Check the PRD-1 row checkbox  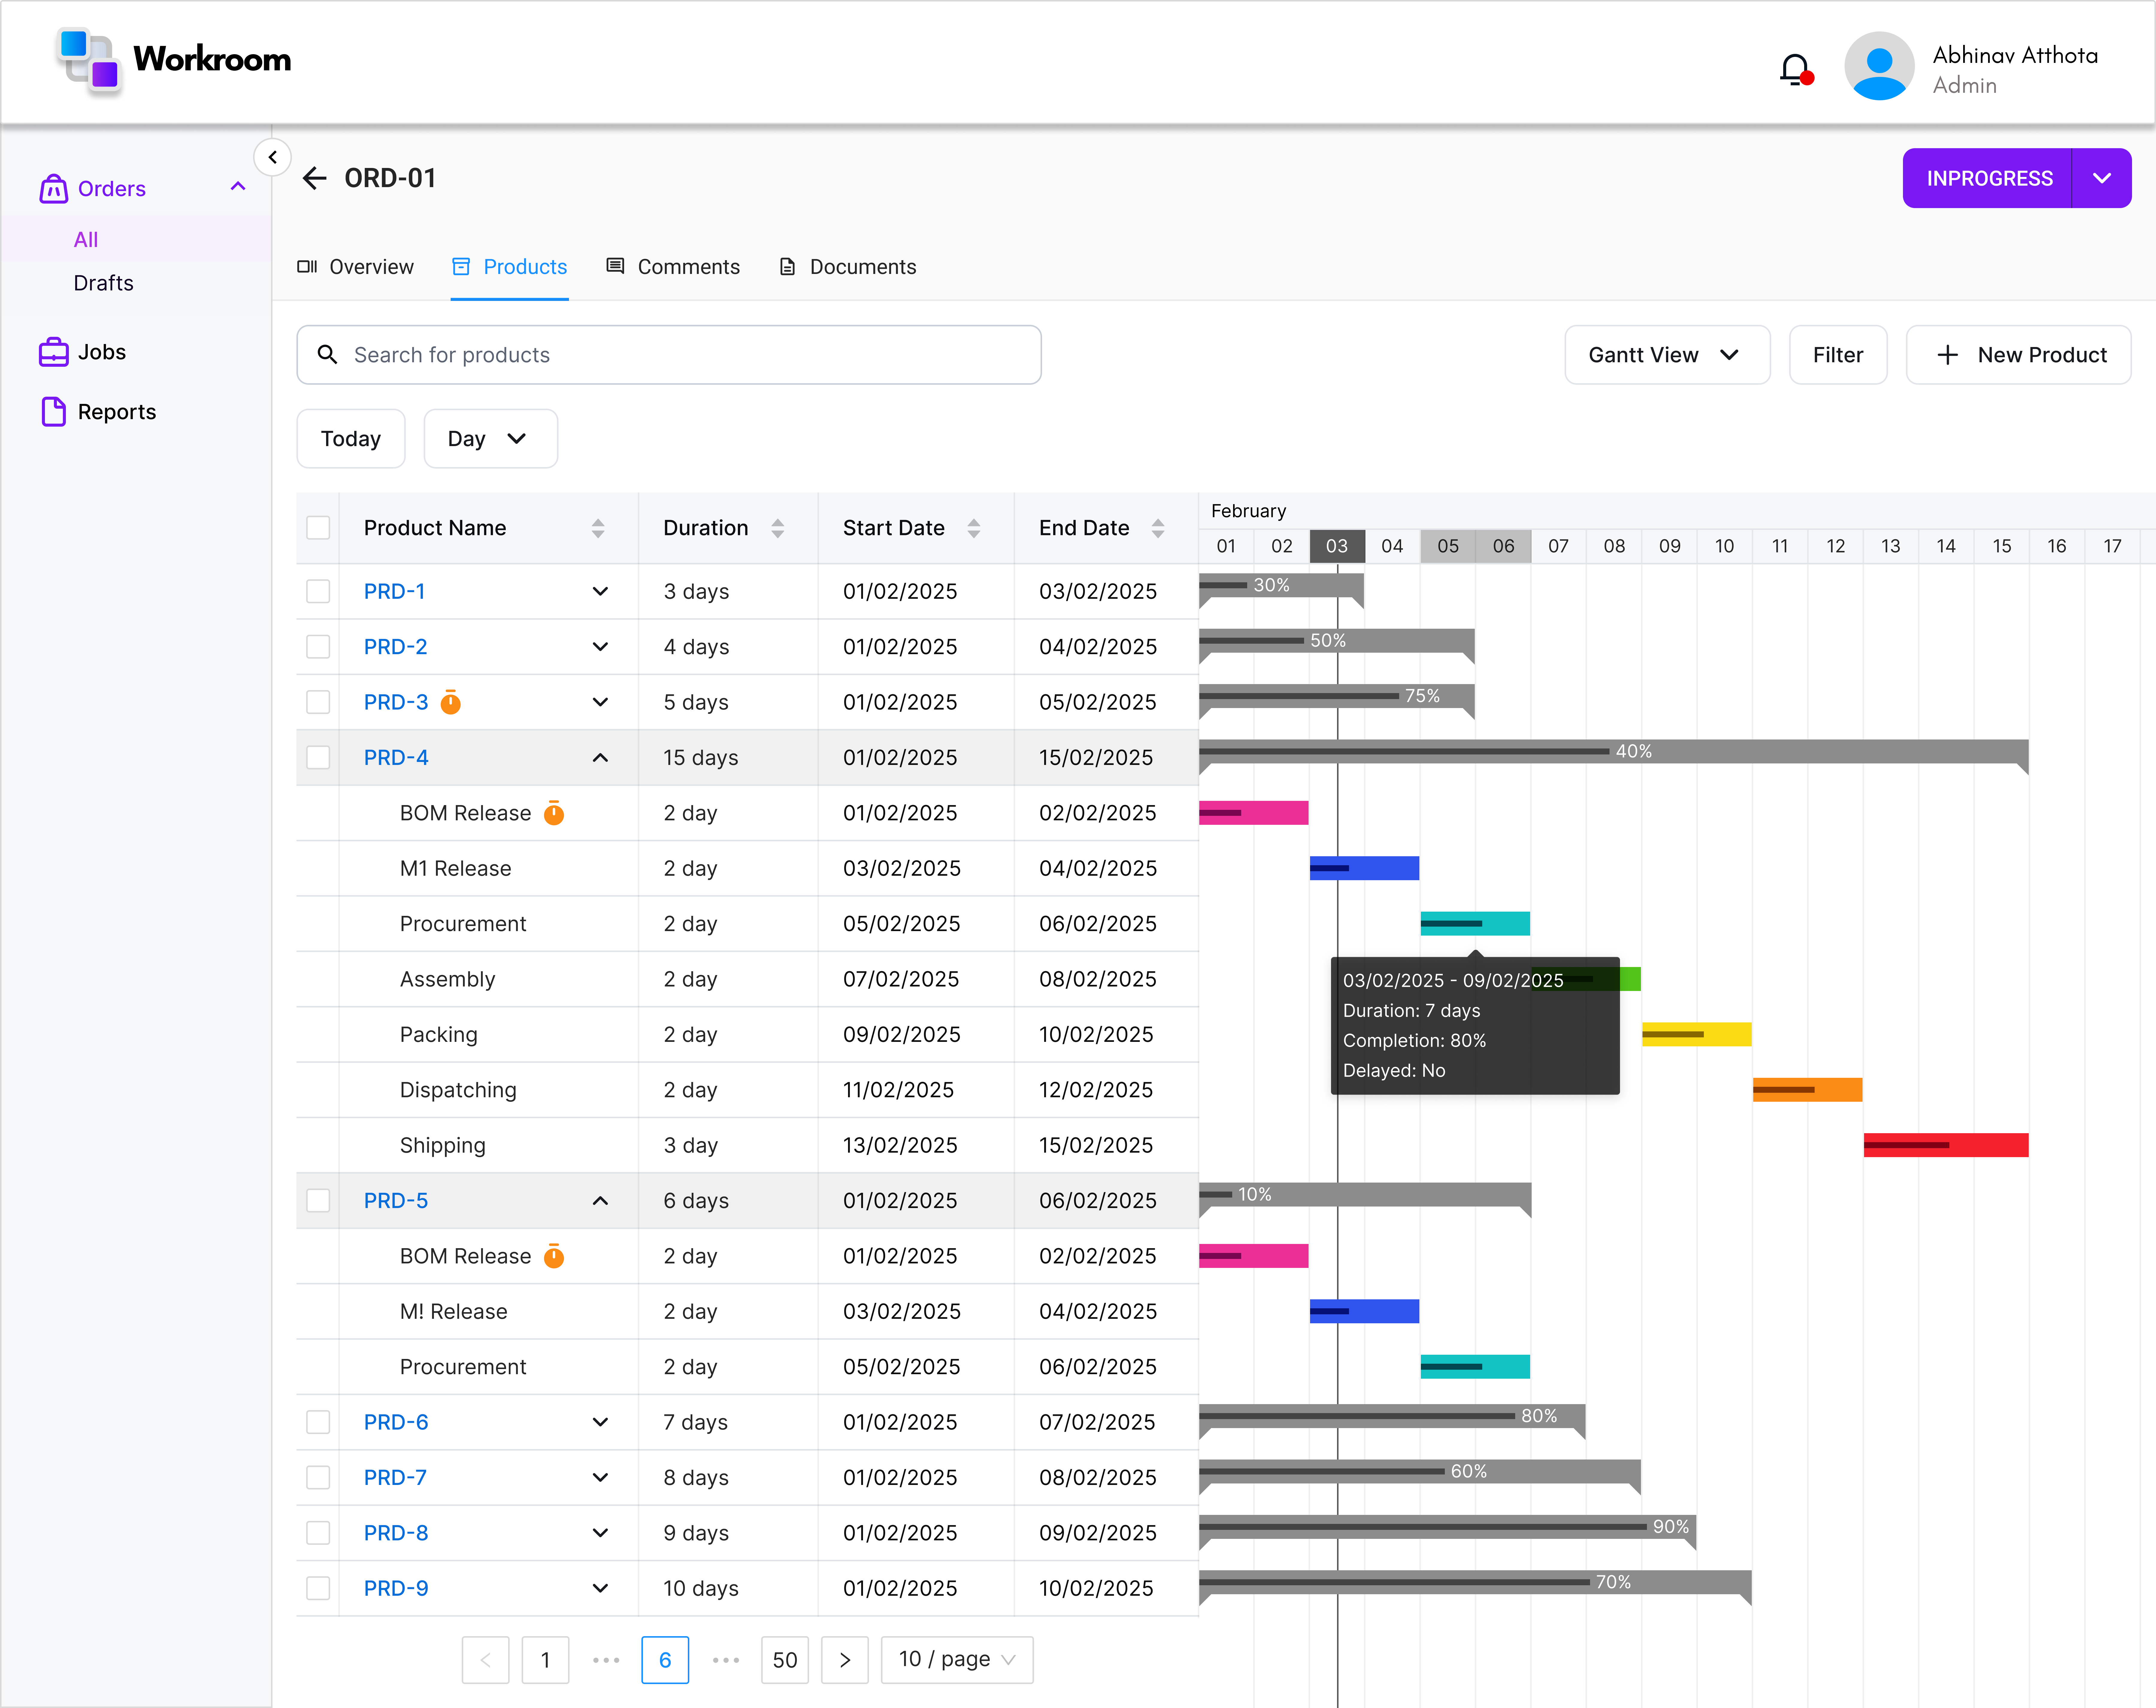coord(318,591)
